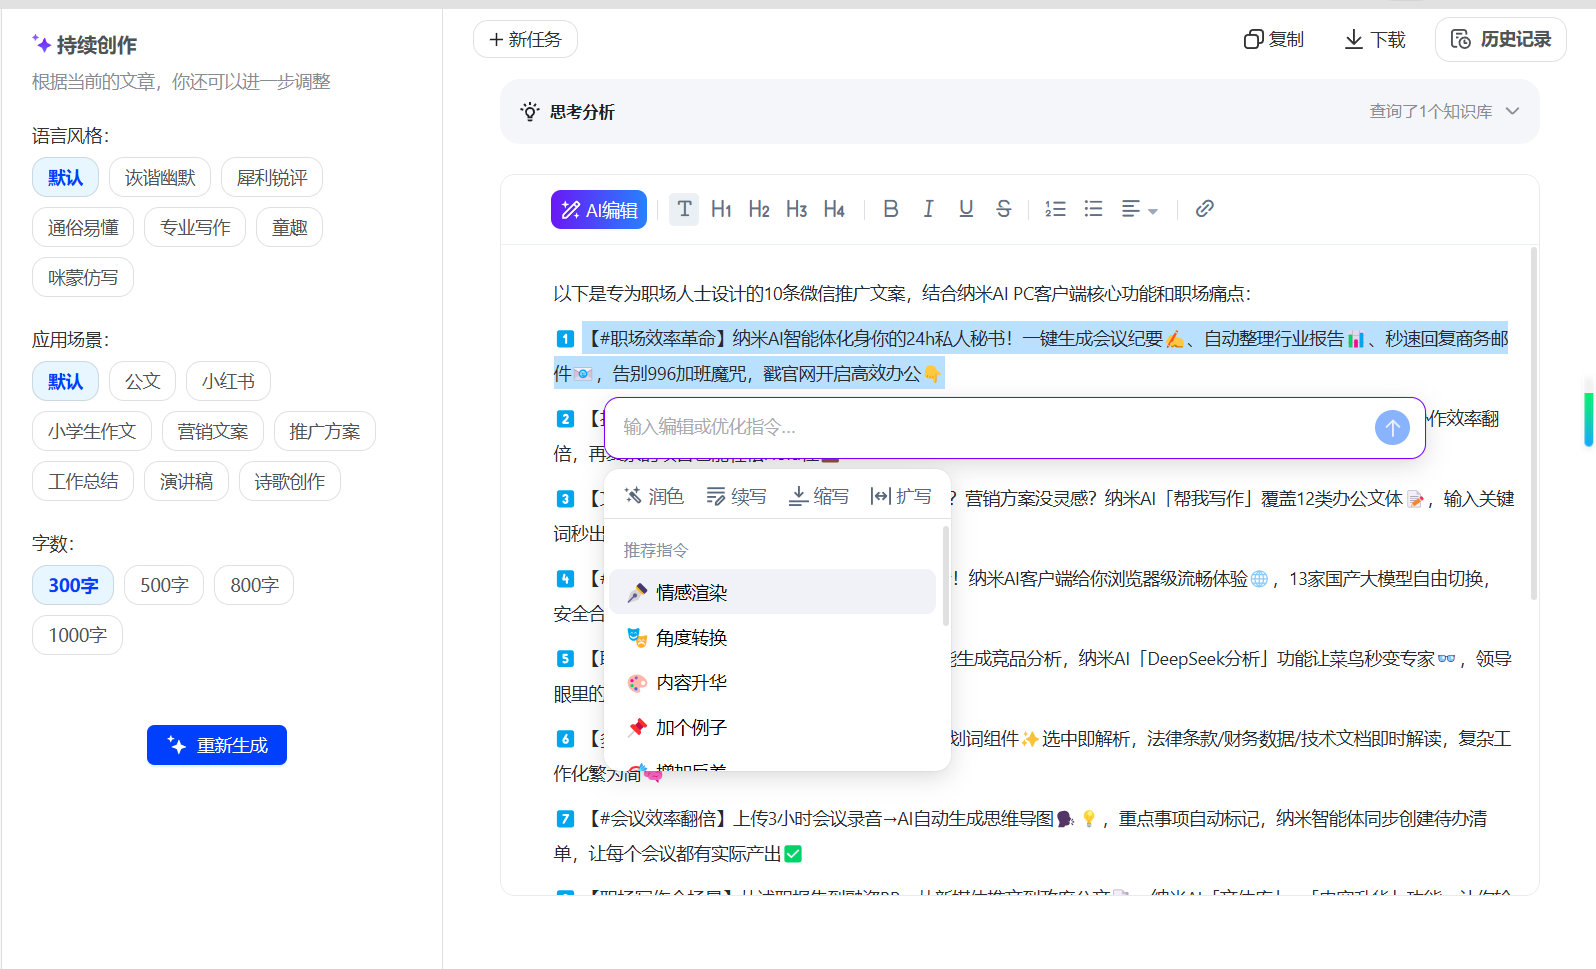Click the editor vertical scrollbar
The height and width of the screenshot is (969, 1596).
point(1533,424)
